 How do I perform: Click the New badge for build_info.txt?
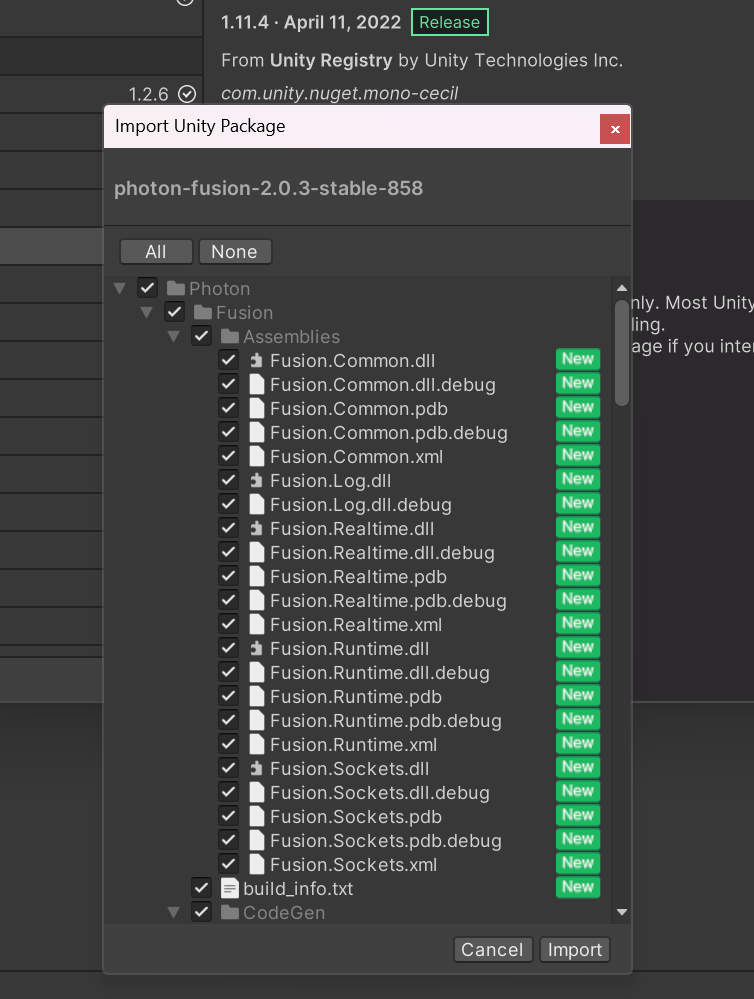click(x=577, y=887)
